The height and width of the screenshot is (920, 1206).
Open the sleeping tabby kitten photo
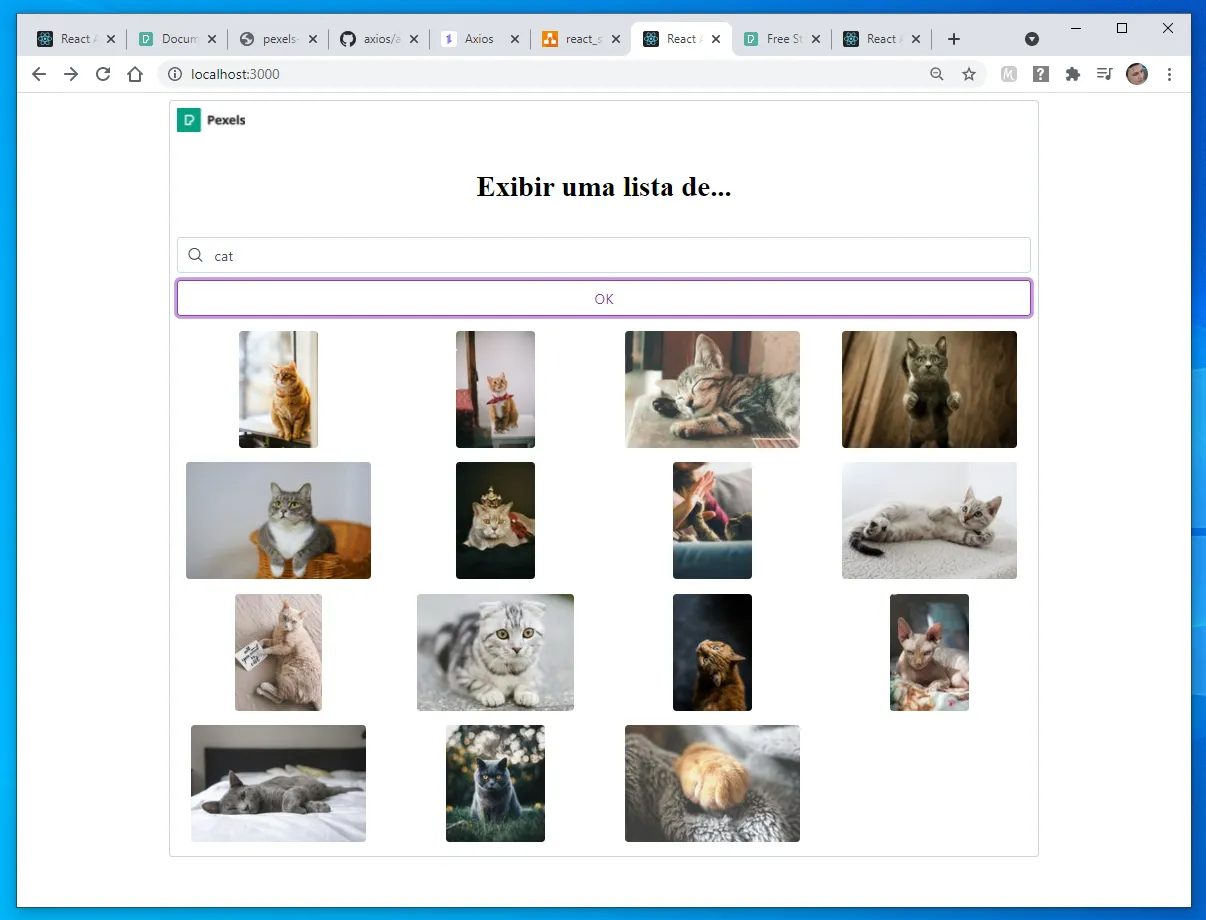[712, 389]
